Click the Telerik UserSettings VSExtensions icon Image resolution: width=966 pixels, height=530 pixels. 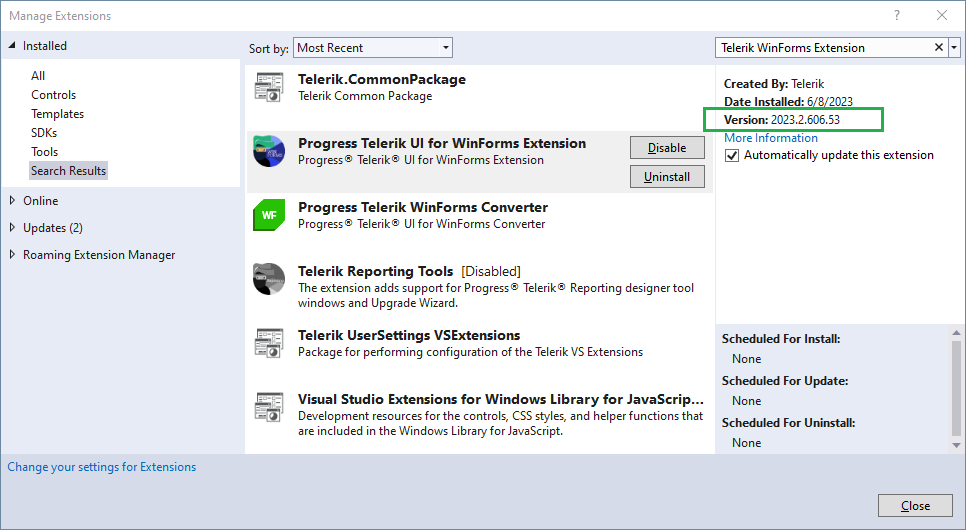tap(269, 343)
